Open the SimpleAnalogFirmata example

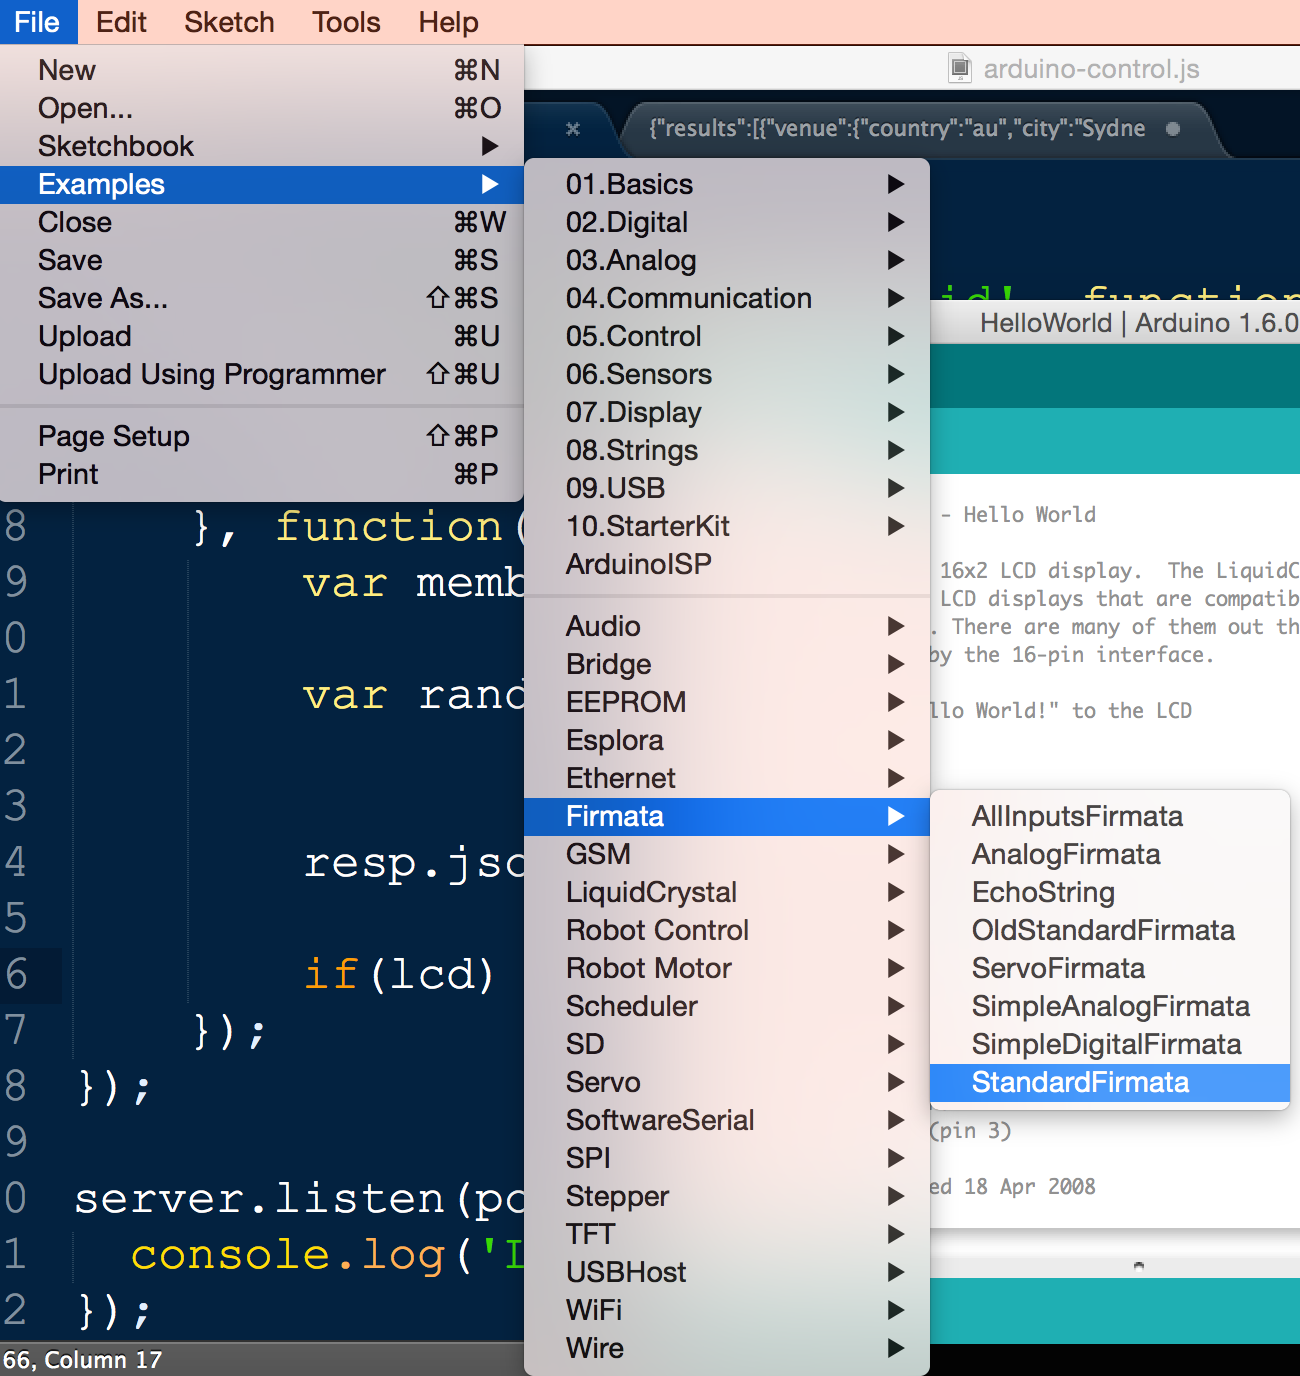pos(1110,1006)
